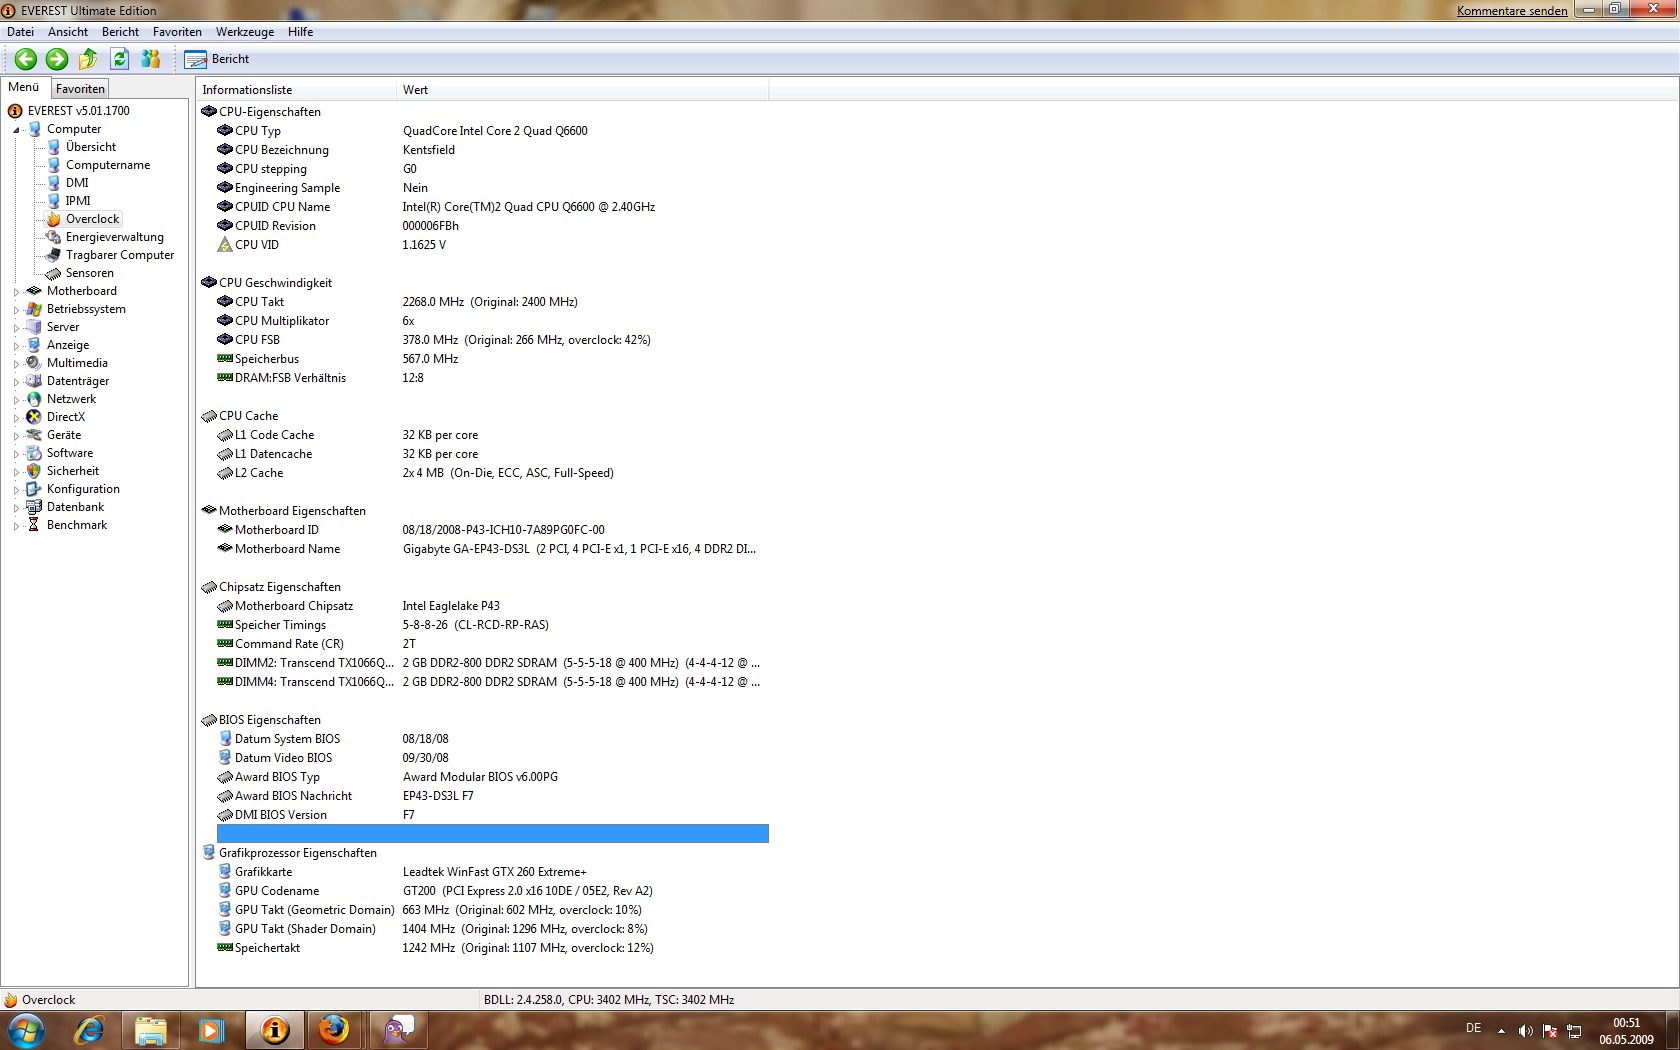Open the Datei menu
Viewport: 1680px width, 1050px height.
[x=20, y=32]
